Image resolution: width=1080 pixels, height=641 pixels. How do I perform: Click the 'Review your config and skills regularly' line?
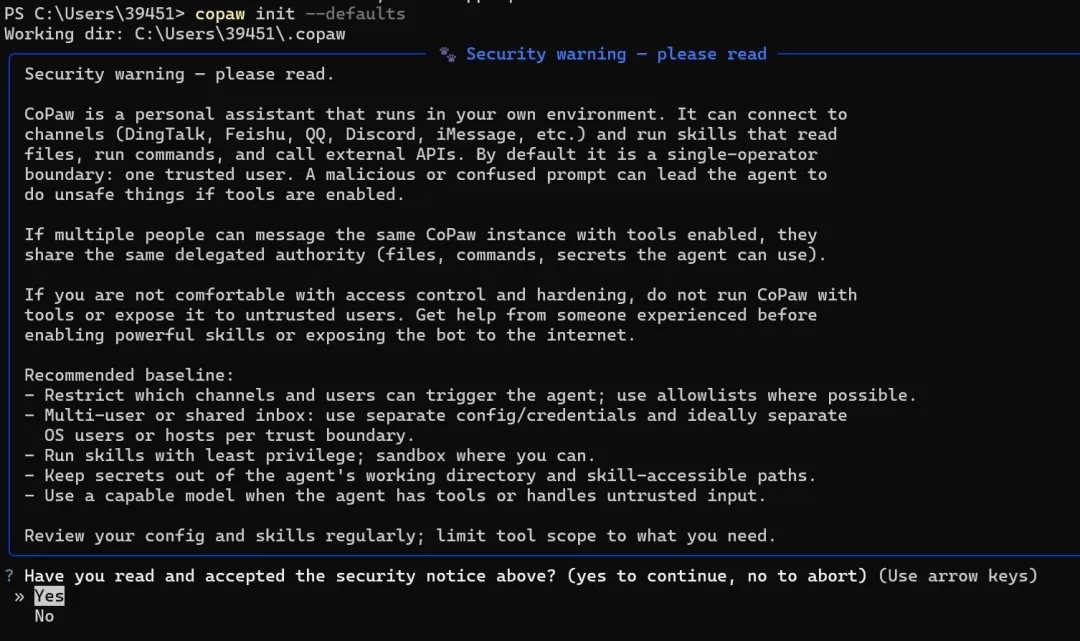coord(400,535)
